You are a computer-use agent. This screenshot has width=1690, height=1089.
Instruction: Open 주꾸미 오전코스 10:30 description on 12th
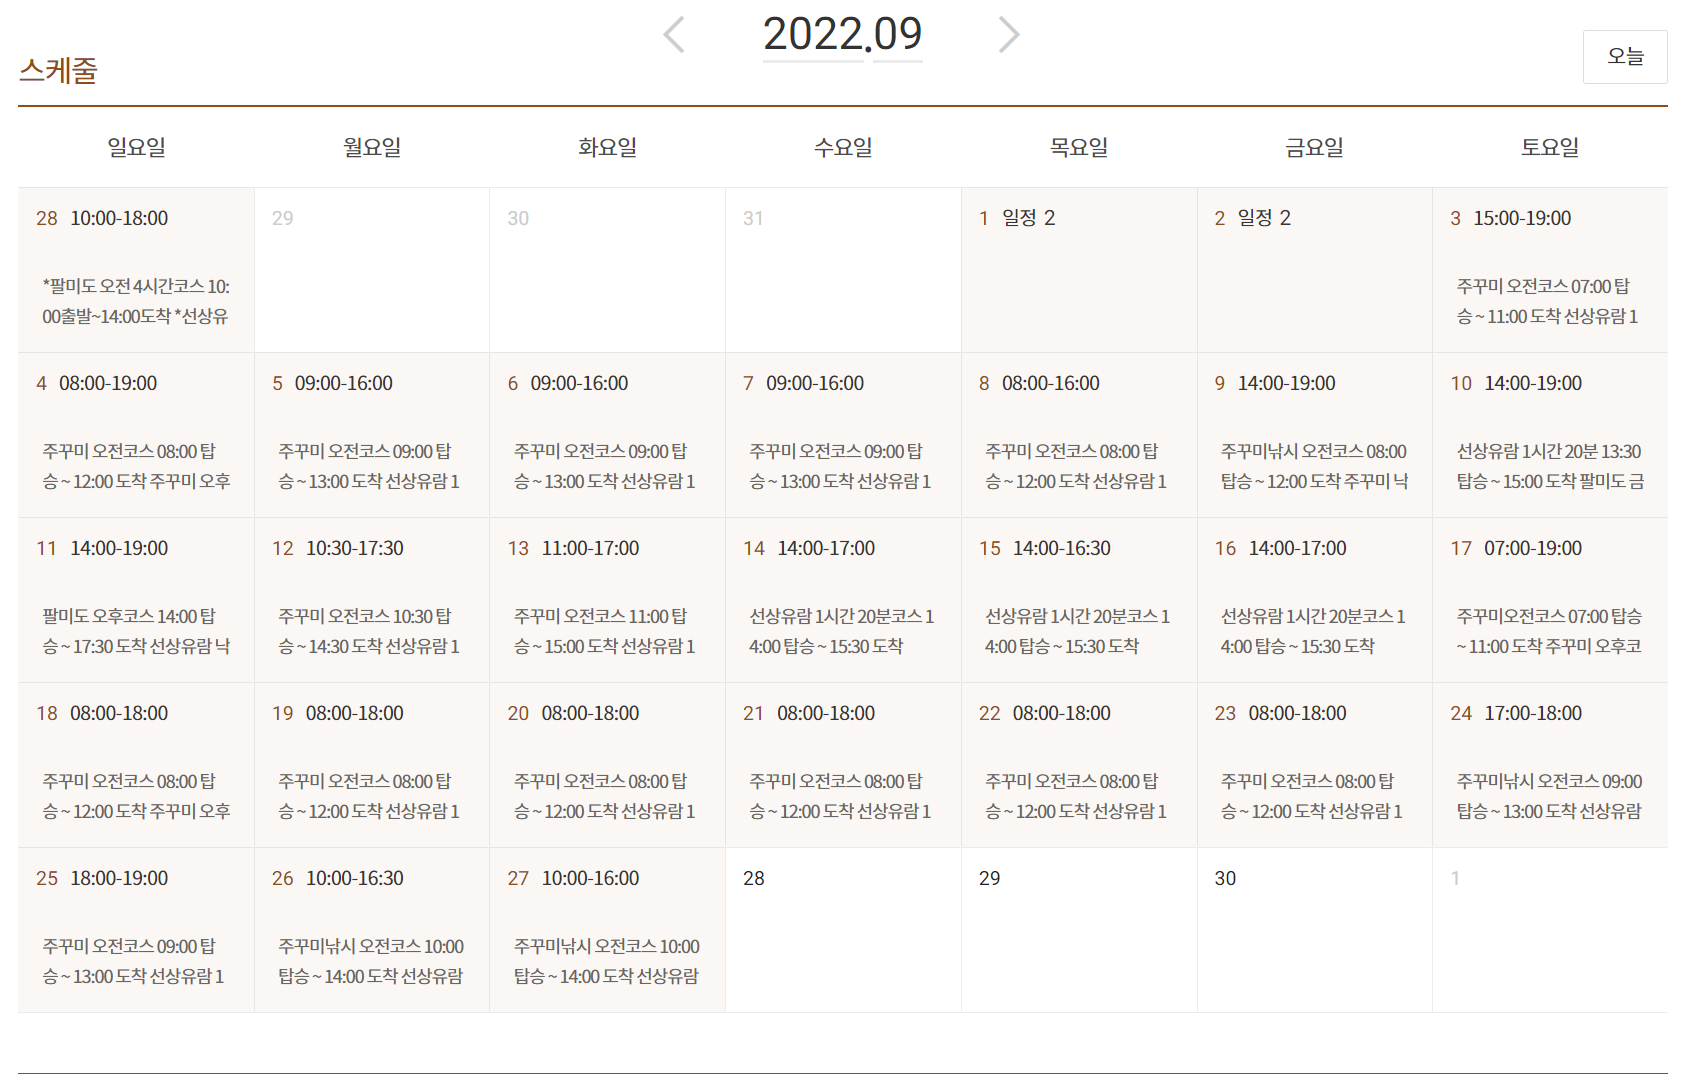click(x=369, y=631)
